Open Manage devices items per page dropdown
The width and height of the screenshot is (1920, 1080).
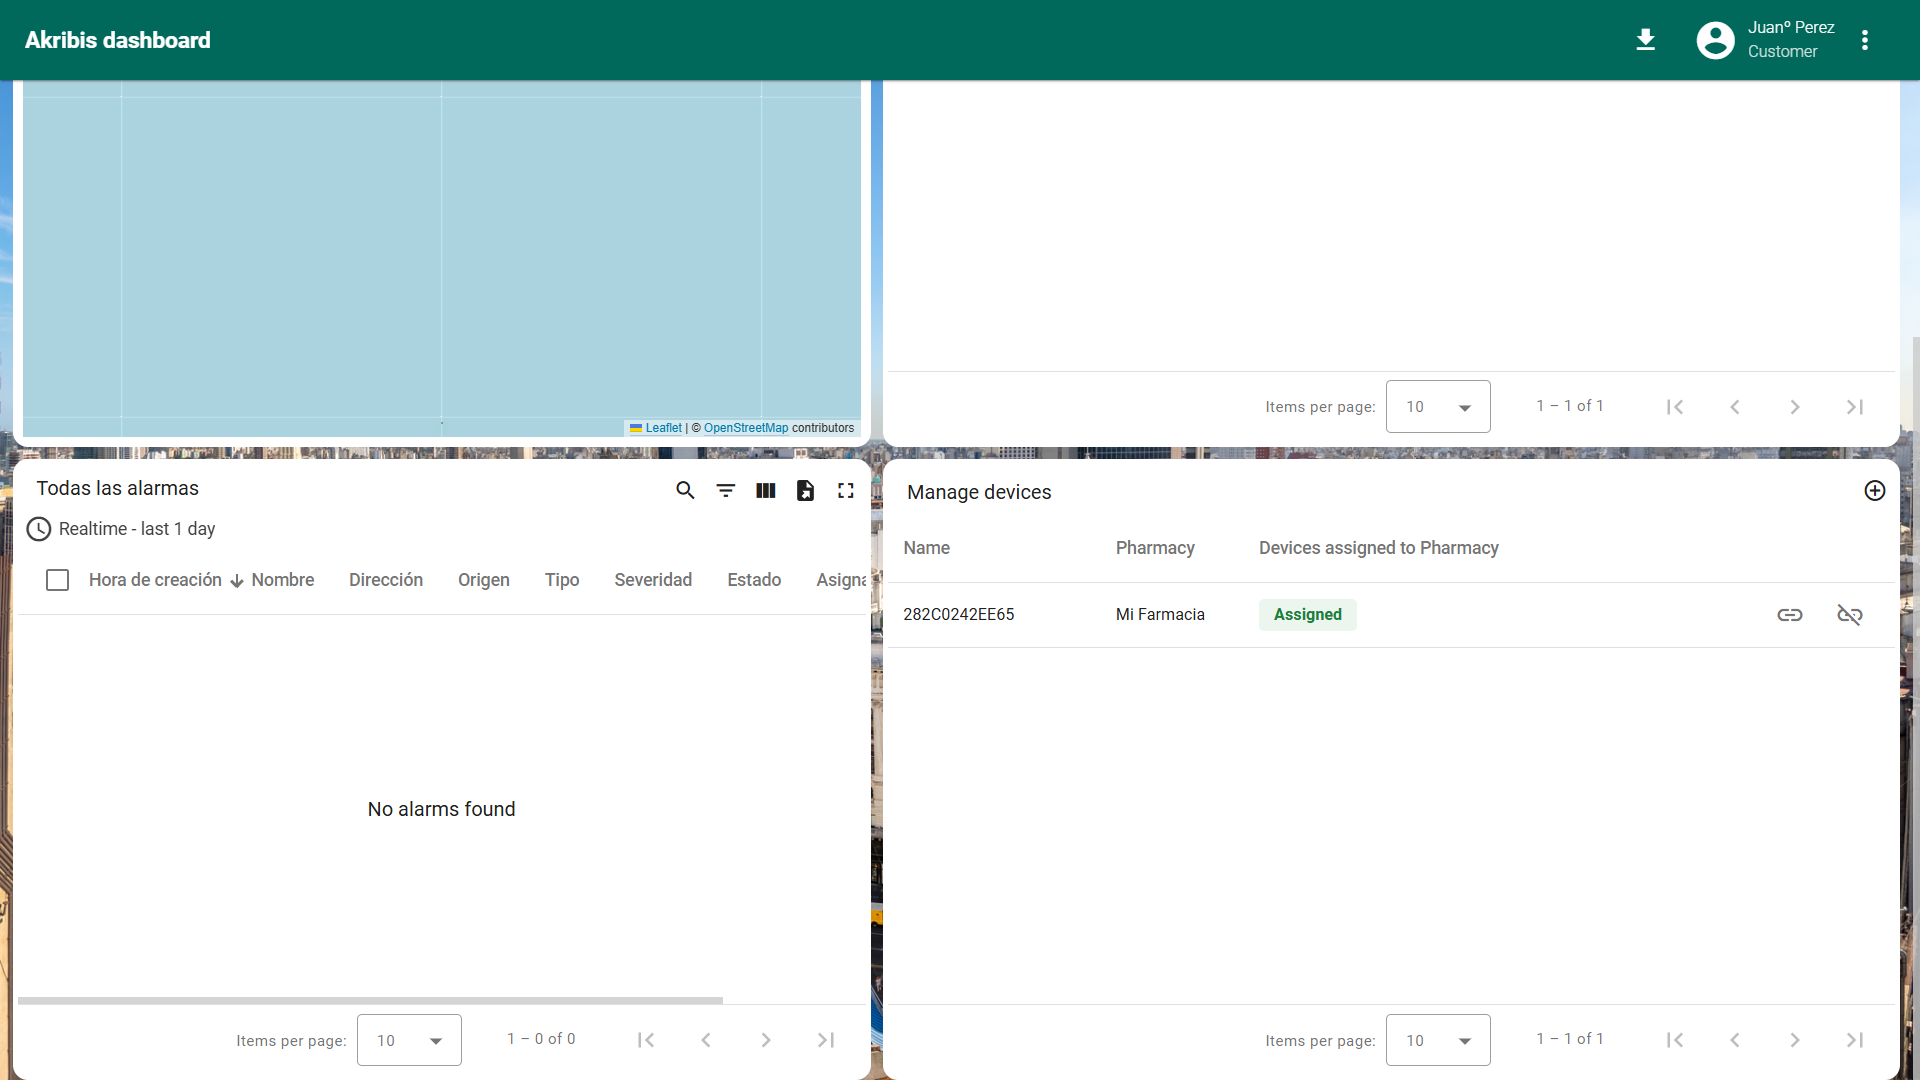click(x=1438, y=1040)
